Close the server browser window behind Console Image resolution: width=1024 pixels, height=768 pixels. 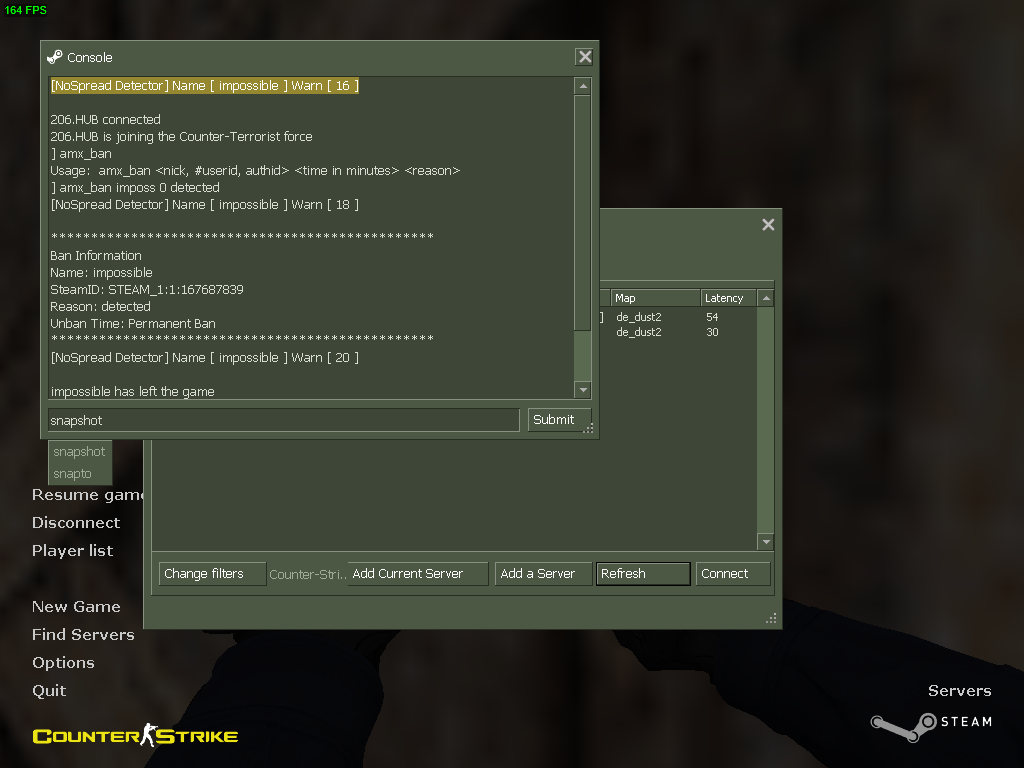coord(768,225)
